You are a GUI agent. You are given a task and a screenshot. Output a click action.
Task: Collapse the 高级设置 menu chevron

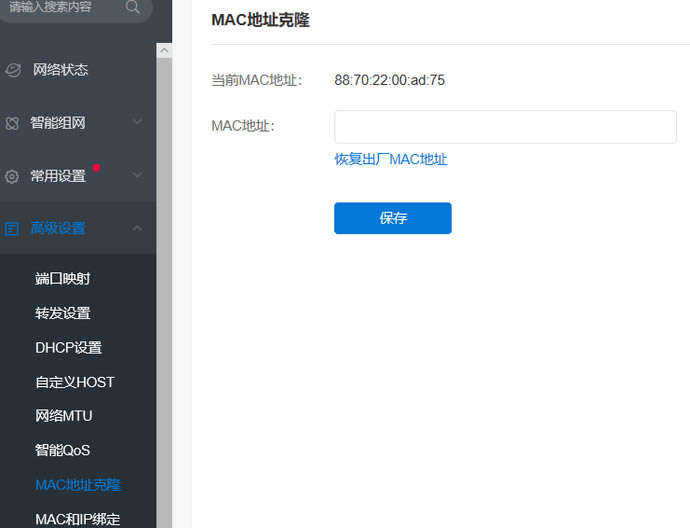click(x=137, y=228)
